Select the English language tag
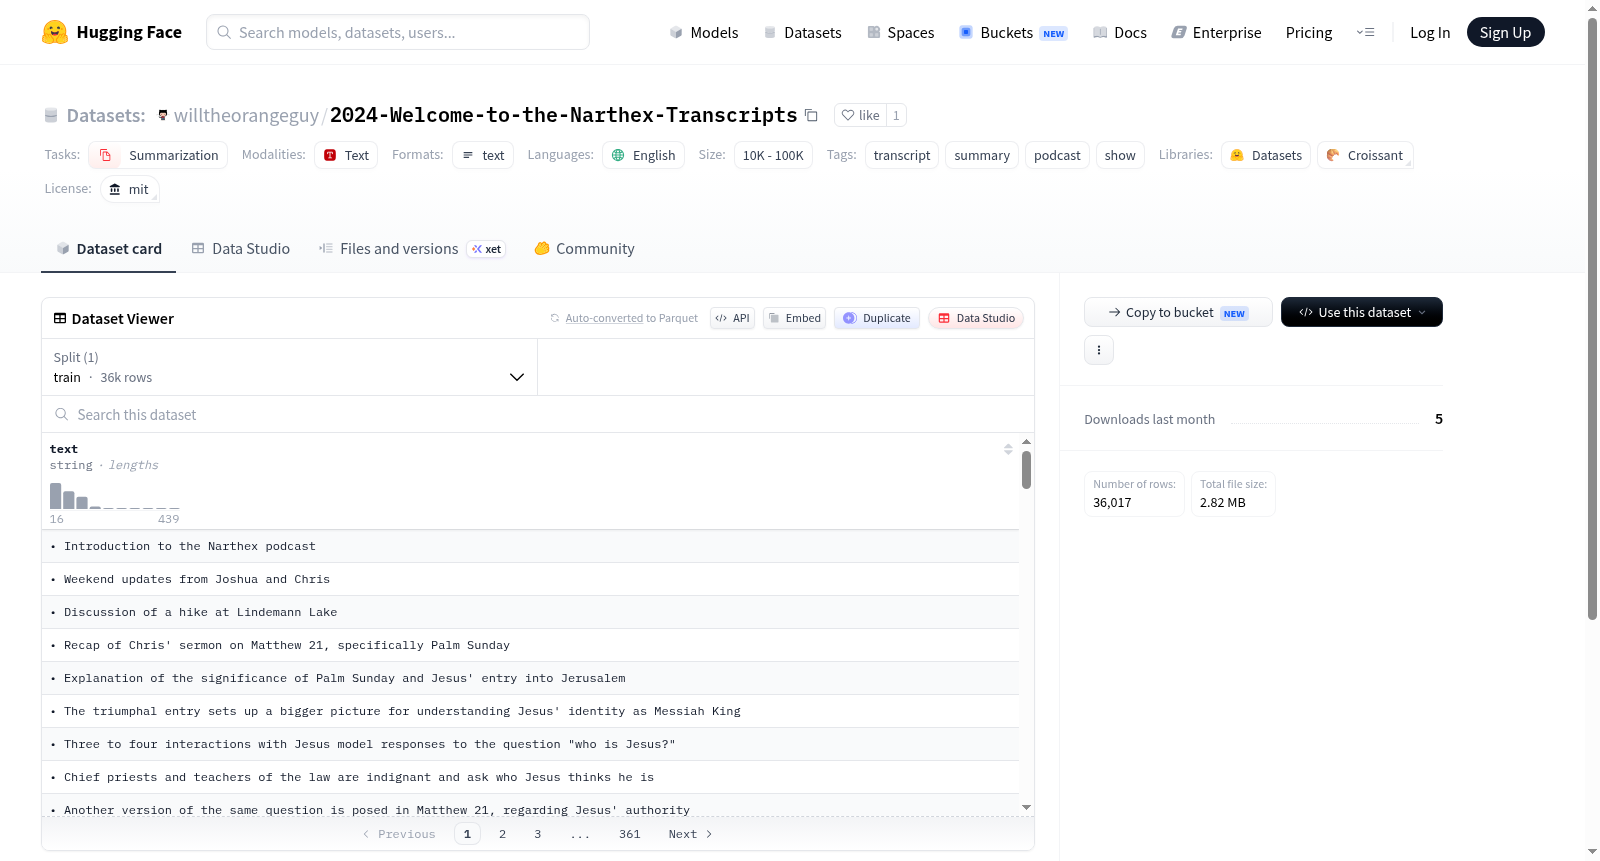This screenshot has height=861, width=1600. tap(643, 155)
